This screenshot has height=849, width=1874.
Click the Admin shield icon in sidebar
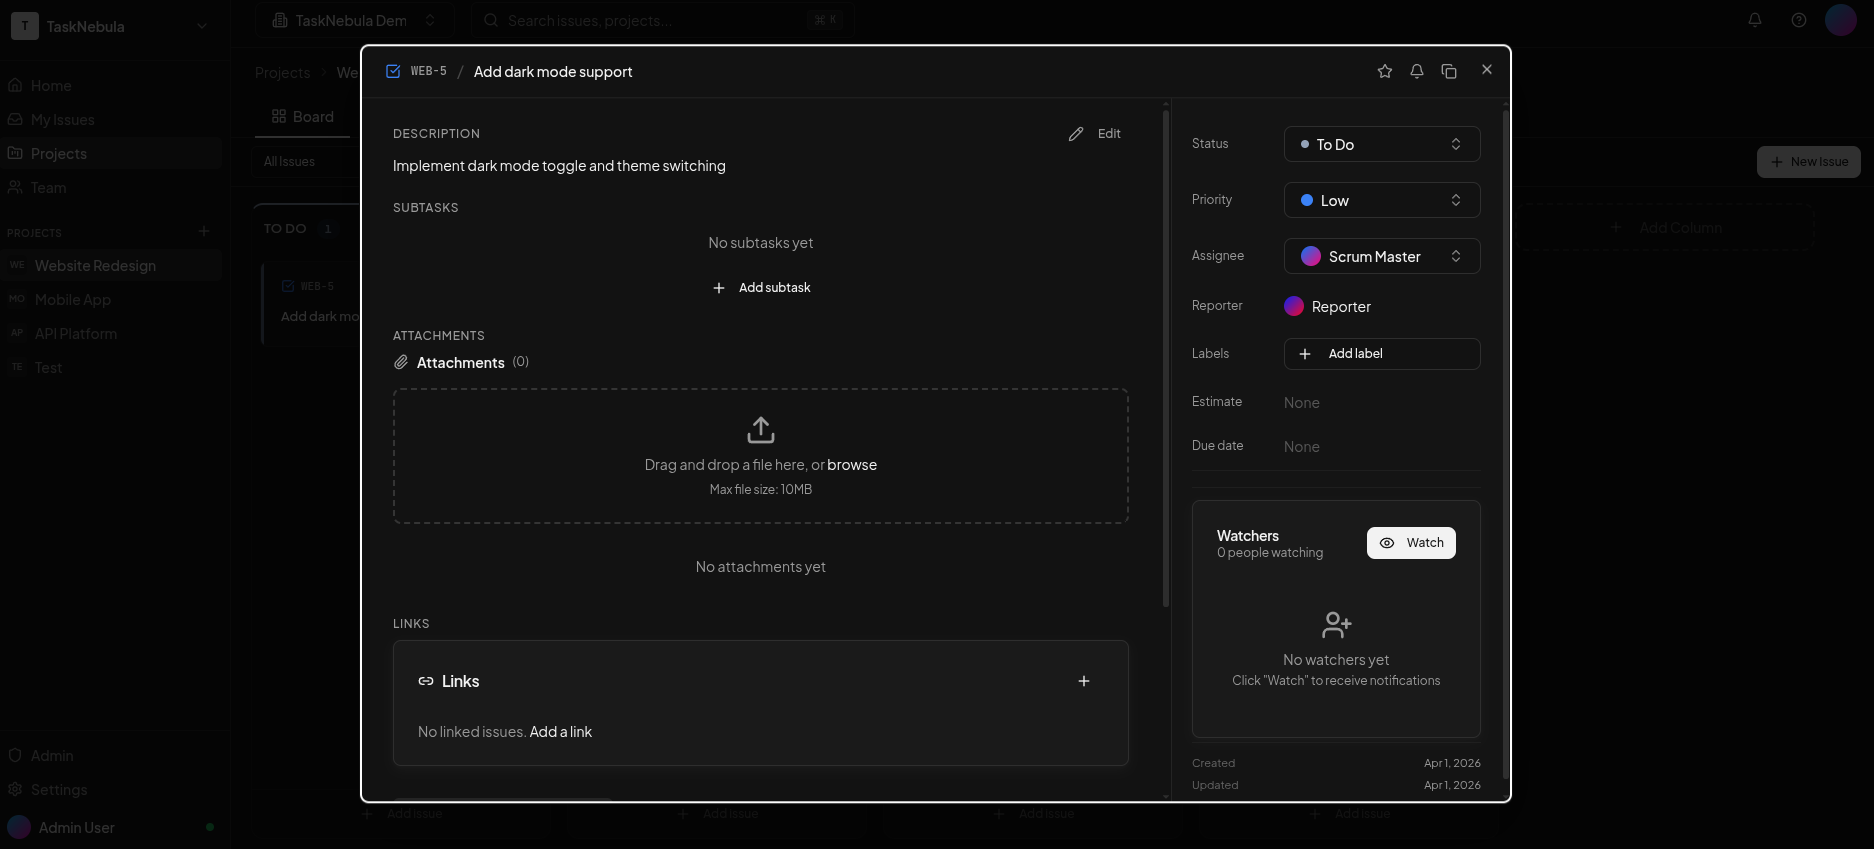pos(15,756)
